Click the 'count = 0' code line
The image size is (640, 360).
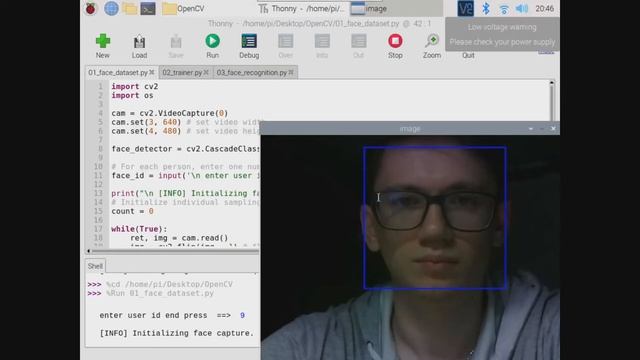pyautogui.click(x=132, y=211)
